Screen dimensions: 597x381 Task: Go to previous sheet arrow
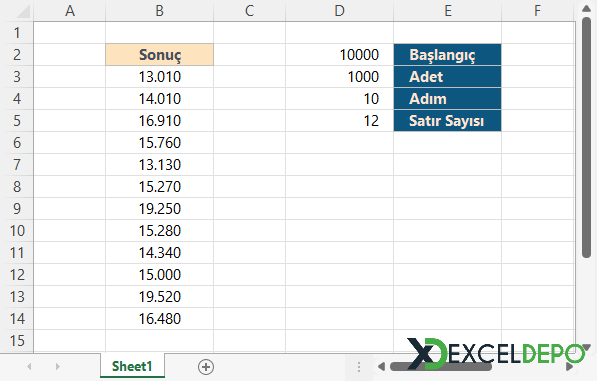pyautogui.click(x=29, y=367)
